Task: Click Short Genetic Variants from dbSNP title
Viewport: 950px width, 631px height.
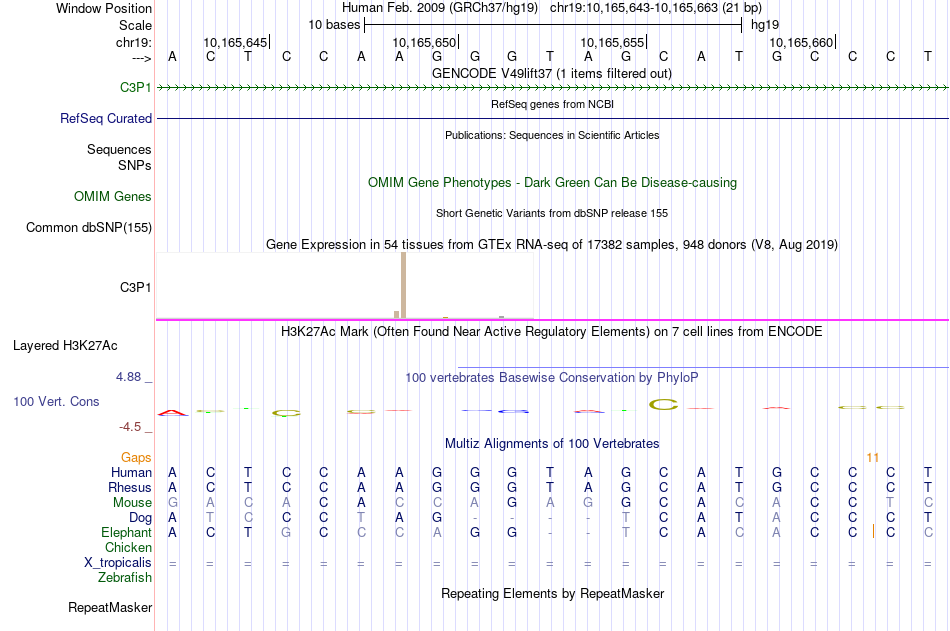Action: pyautogui.click(x=552, y=213)
